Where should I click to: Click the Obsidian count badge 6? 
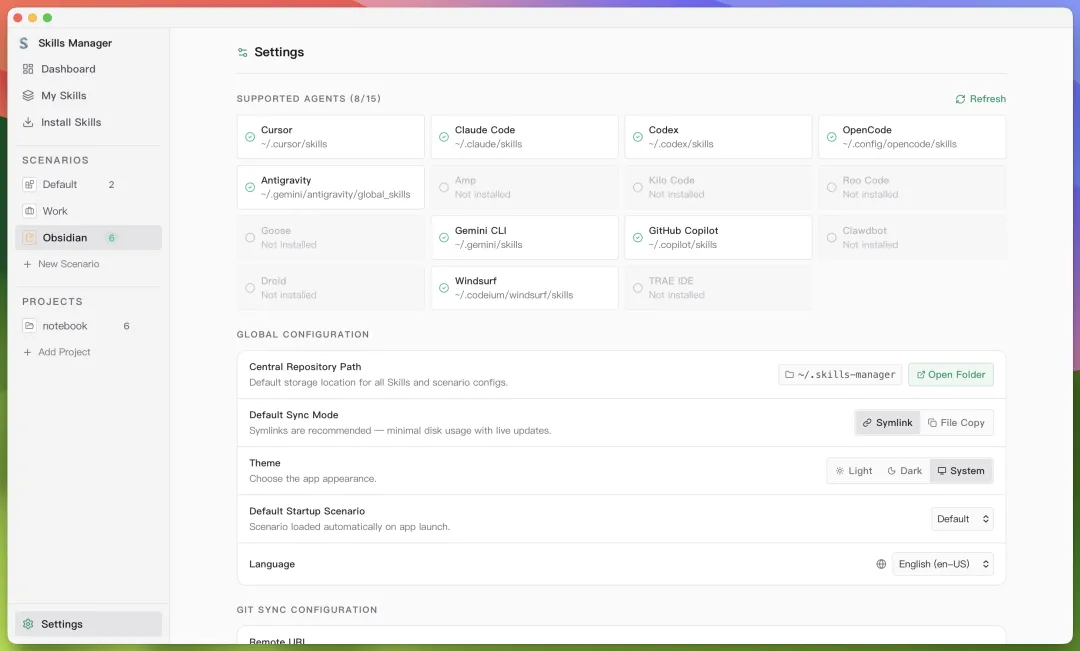[112, 238]
